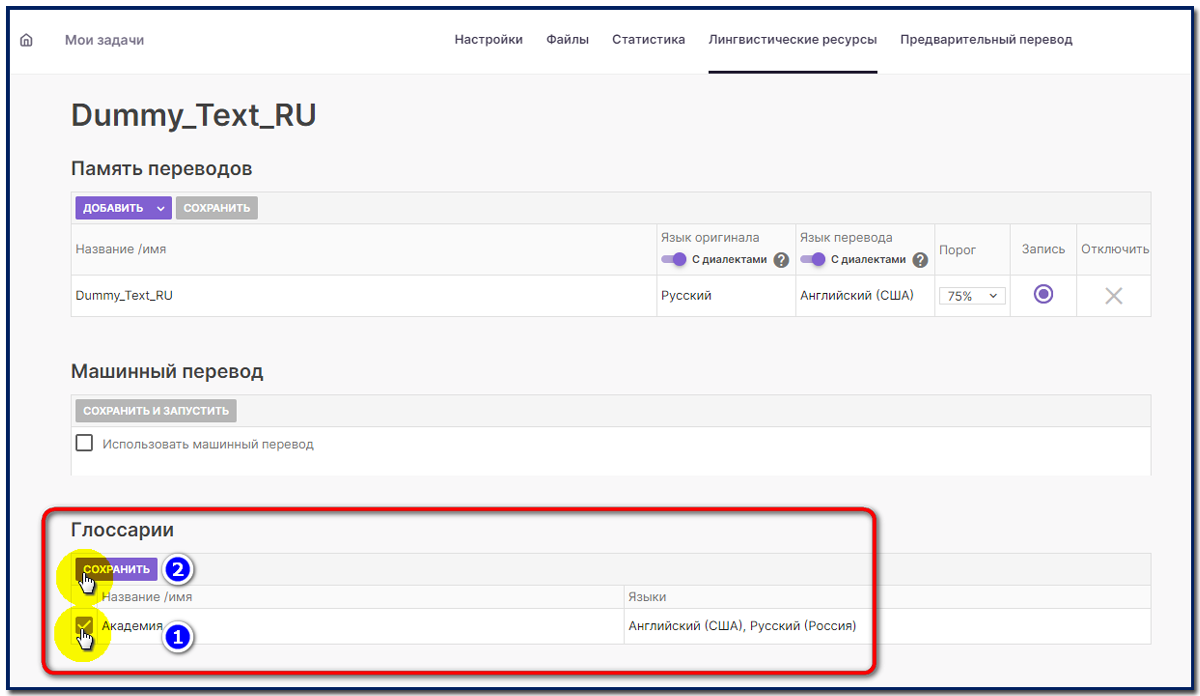1200x696 pixels.
Task: Click help icon next to target language dialects
Action: tap(921, 260)
